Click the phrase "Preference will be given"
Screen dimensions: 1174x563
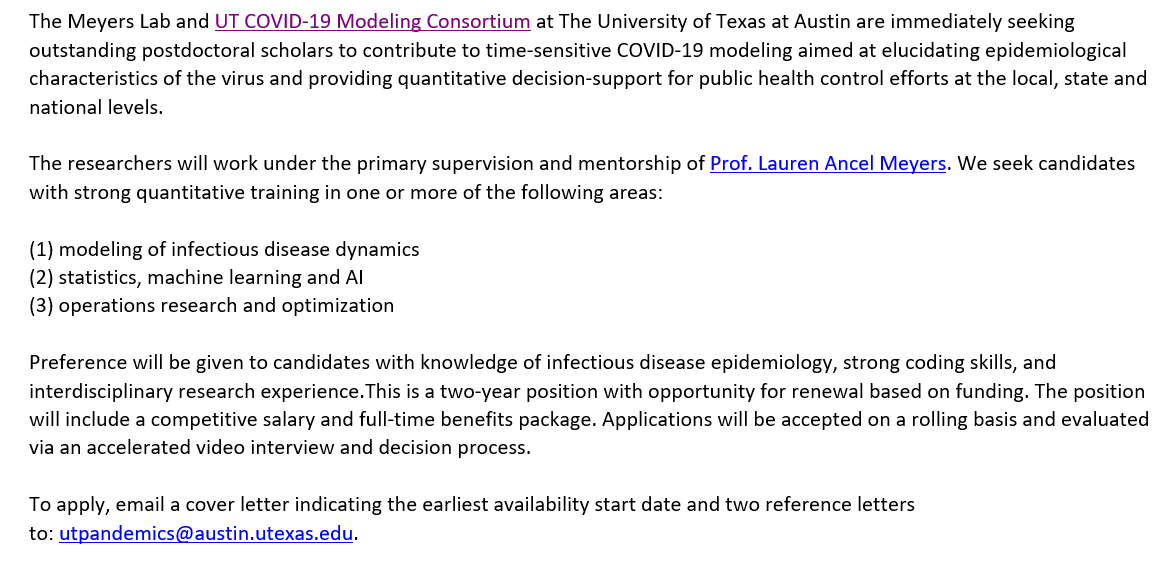[x=132, y=362]
